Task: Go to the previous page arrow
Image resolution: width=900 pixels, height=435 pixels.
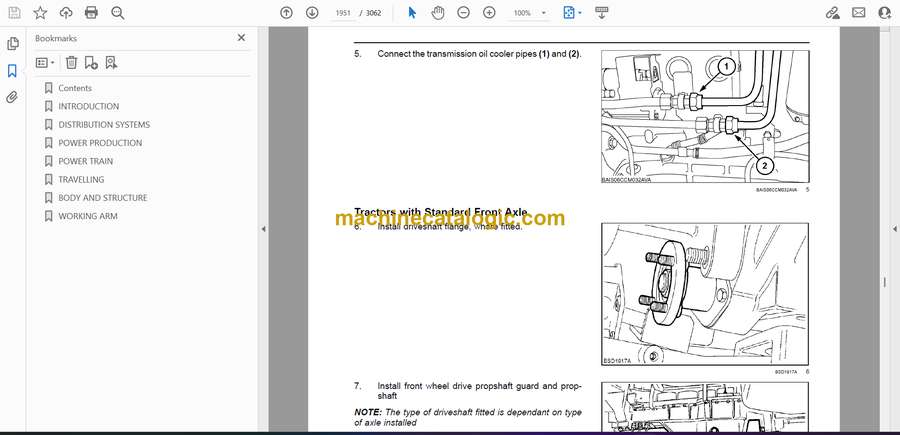Action: click(286, 13)
